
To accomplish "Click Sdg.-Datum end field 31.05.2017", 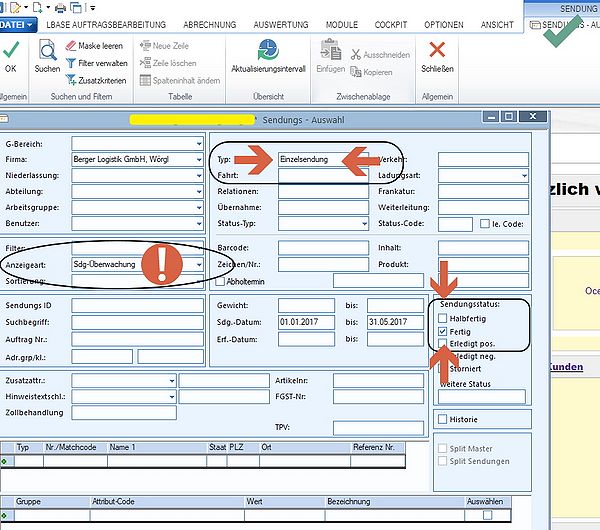I will tap(395, 322).
